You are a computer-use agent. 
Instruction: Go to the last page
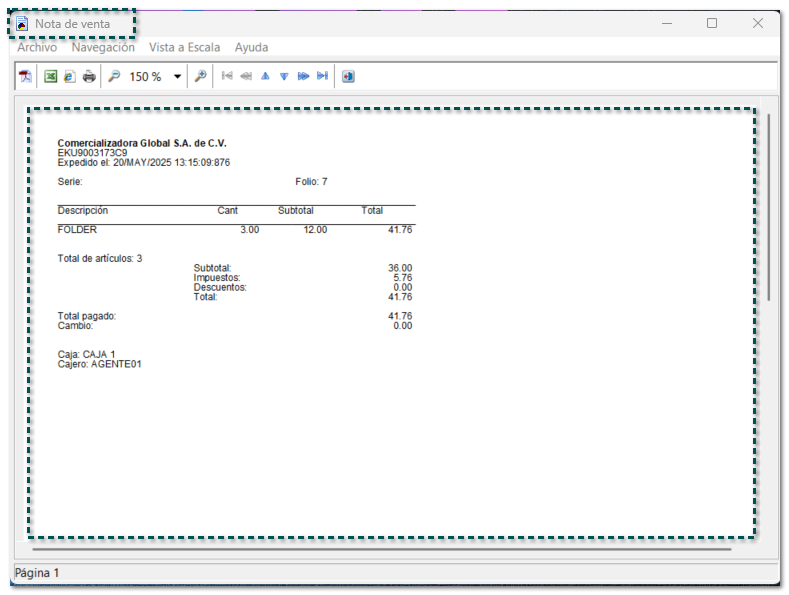pyautogui.click(x=322, y=76)
